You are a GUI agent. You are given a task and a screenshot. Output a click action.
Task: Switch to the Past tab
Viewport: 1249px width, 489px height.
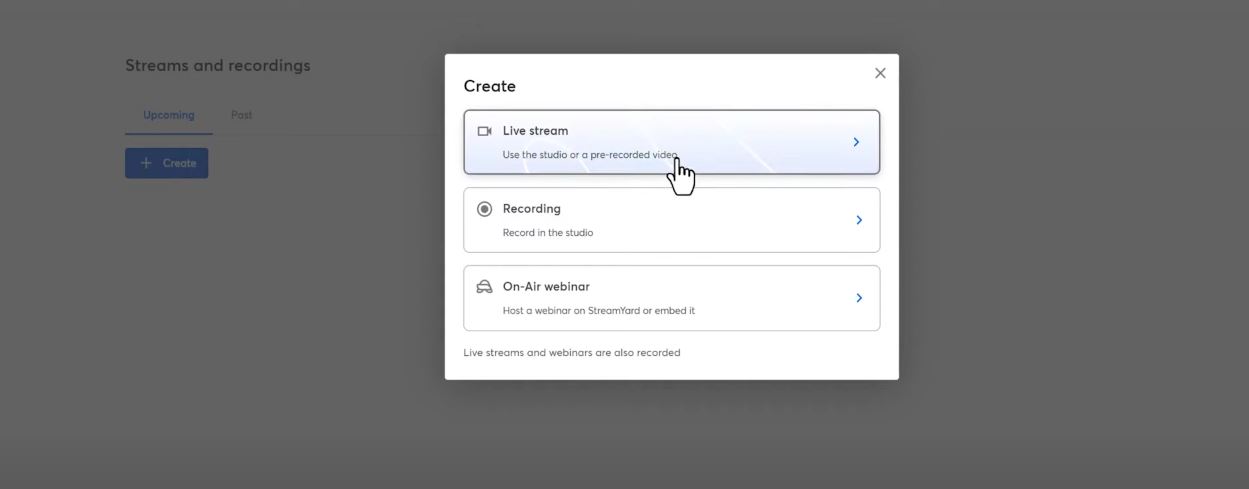(x=241, y=115)
